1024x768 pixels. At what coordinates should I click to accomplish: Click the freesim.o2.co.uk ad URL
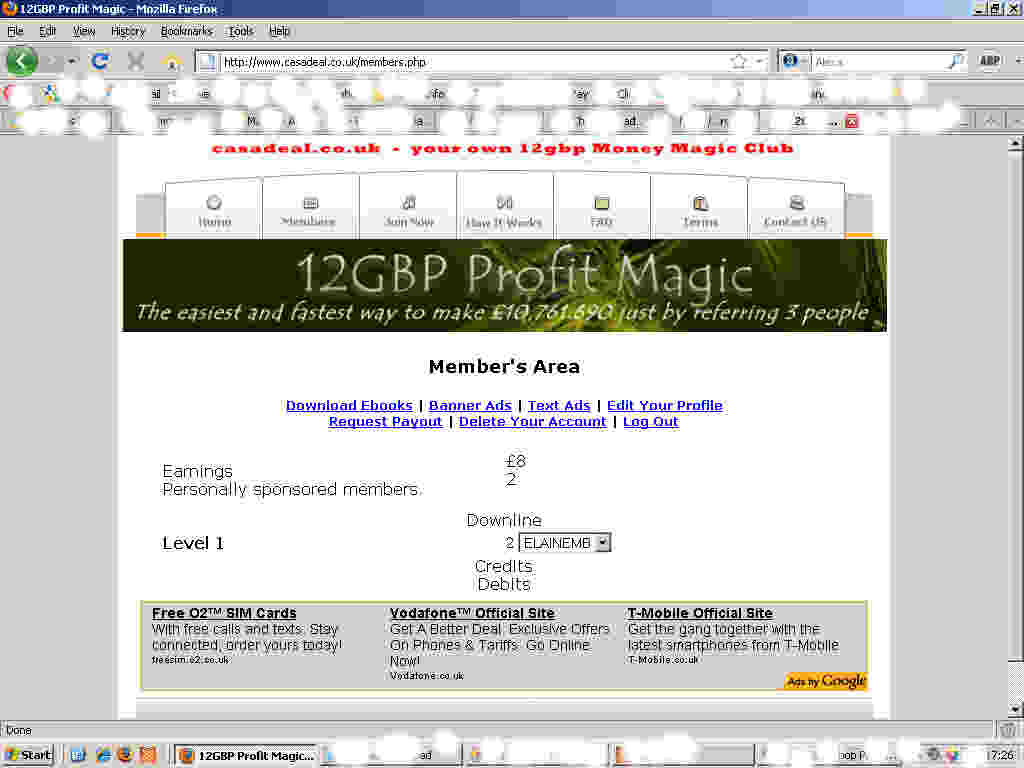coord(191,660)
